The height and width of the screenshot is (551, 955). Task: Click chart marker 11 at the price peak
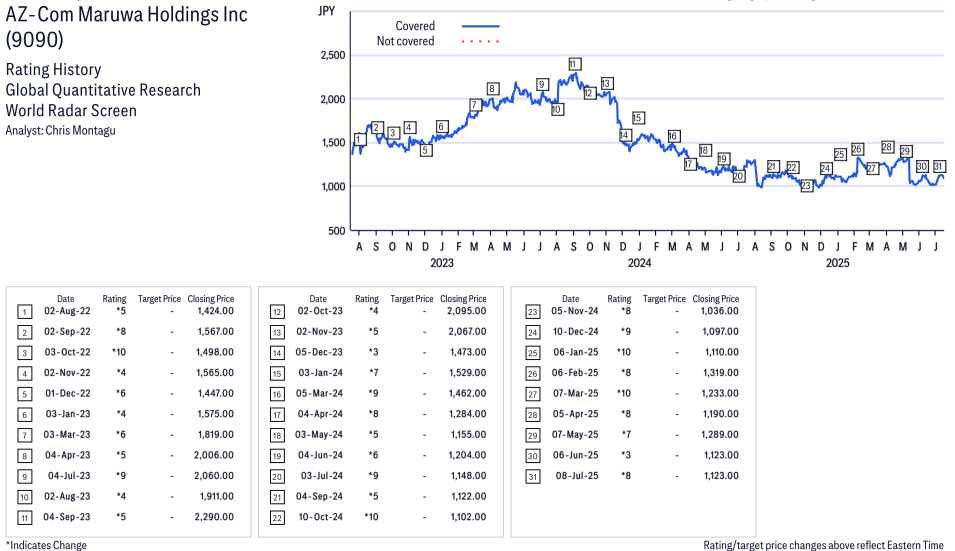pos(574,64)
